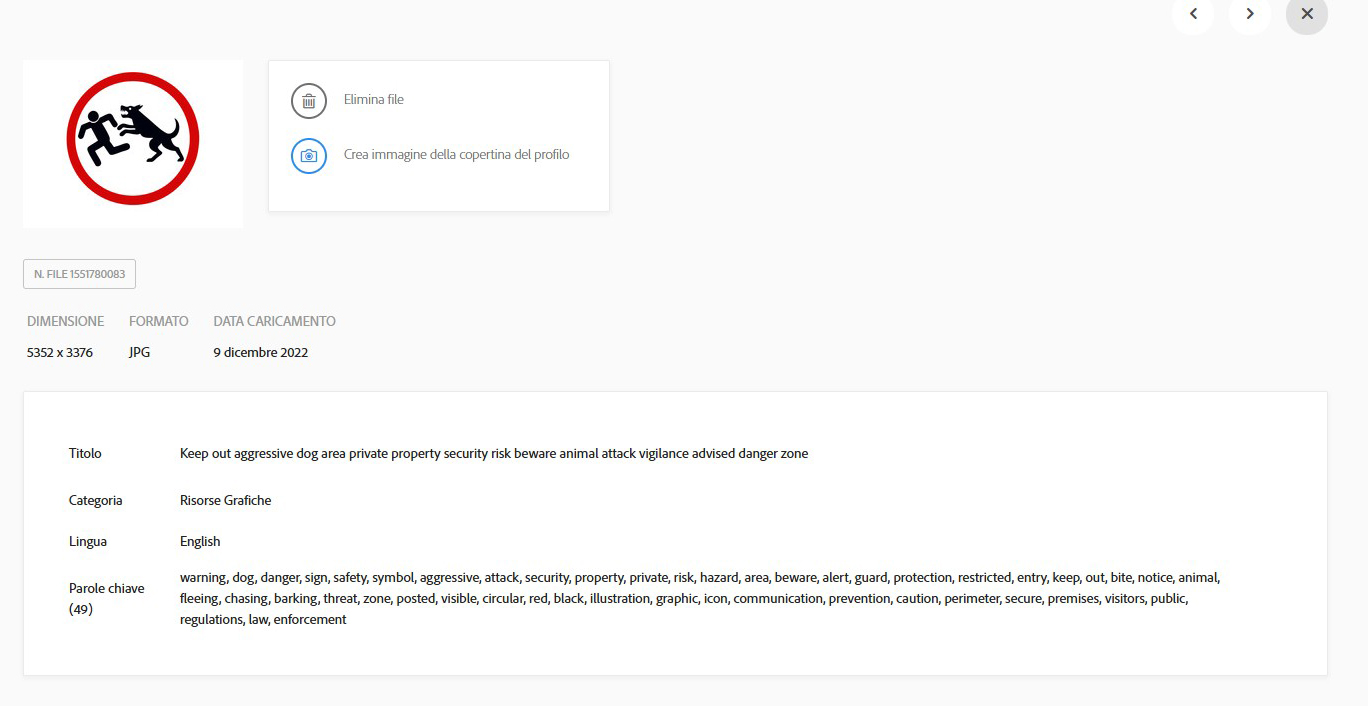The image size is (1368, 706).
Task: Click the trash can icon
Action: point(309,100)
